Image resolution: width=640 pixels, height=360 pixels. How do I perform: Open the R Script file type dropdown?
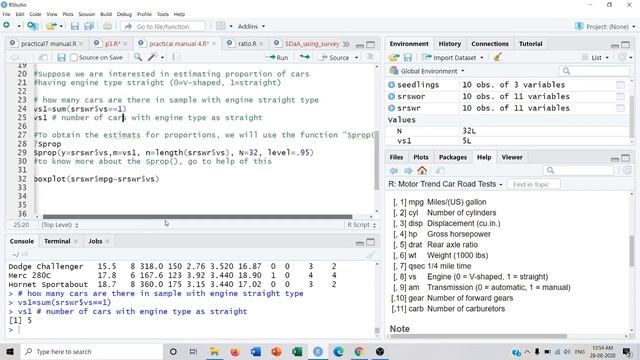click(x=362, y=225)
